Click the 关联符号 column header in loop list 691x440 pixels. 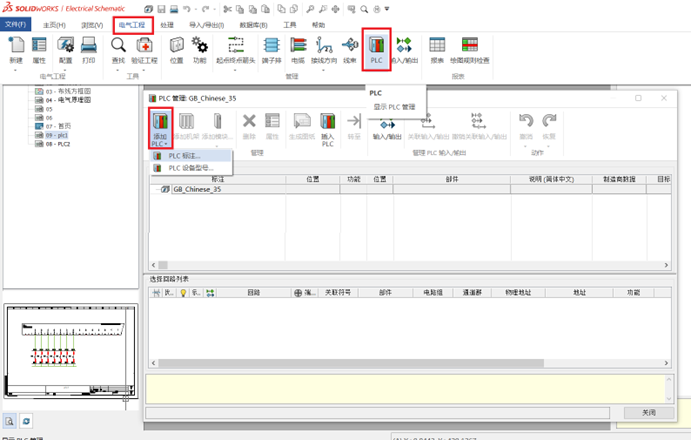pos(338,292)
